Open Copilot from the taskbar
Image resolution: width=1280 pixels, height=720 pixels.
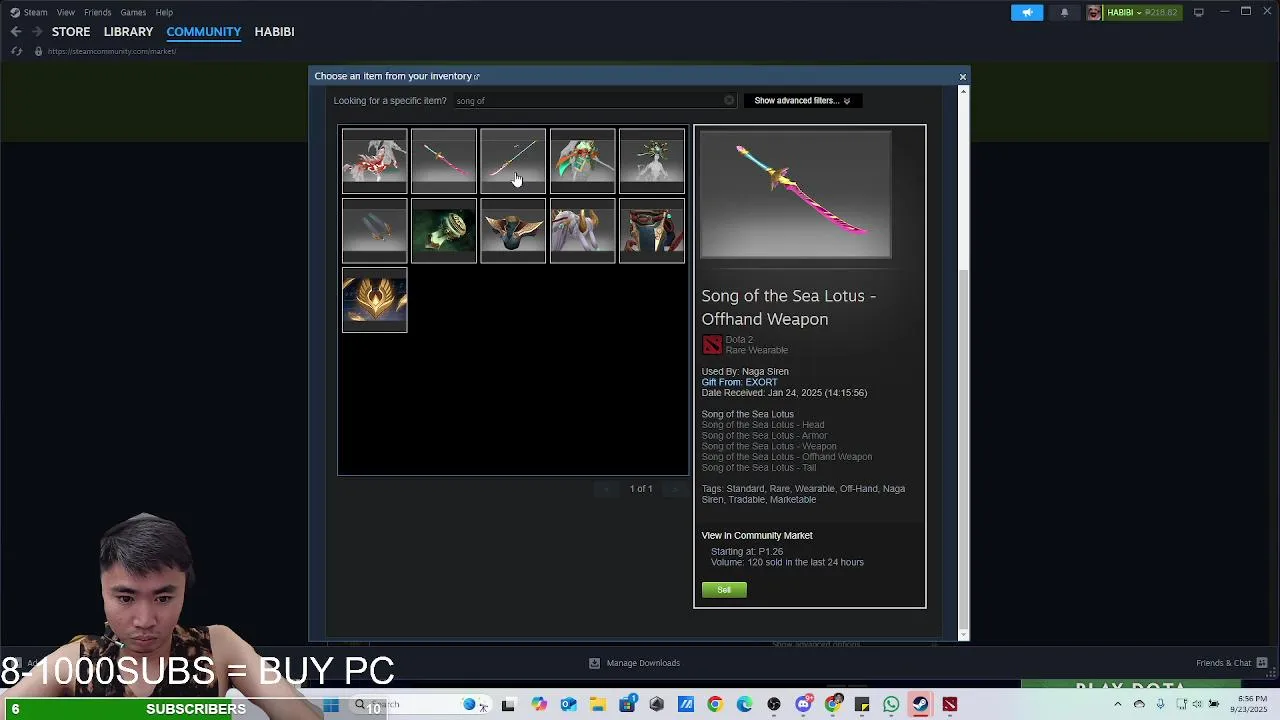pyautogui.click(x=539, y=705)
